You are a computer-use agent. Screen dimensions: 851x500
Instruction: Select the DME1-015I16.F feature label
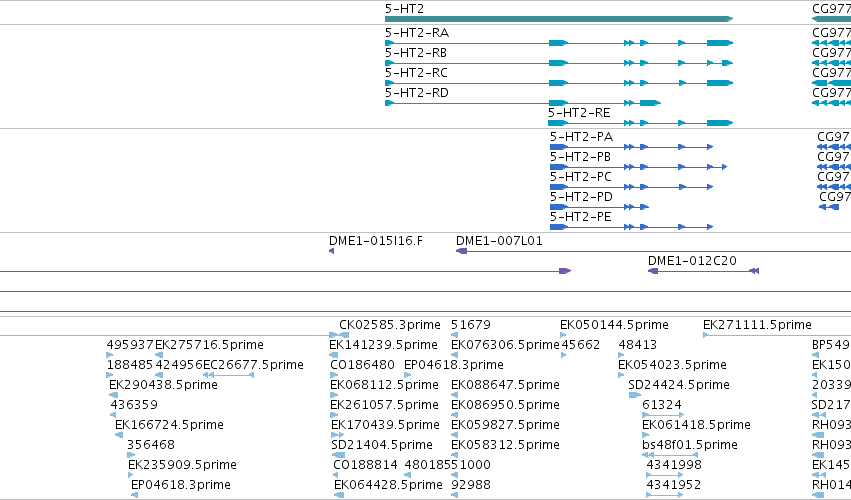pyautogui.click(x=376, y=241)
